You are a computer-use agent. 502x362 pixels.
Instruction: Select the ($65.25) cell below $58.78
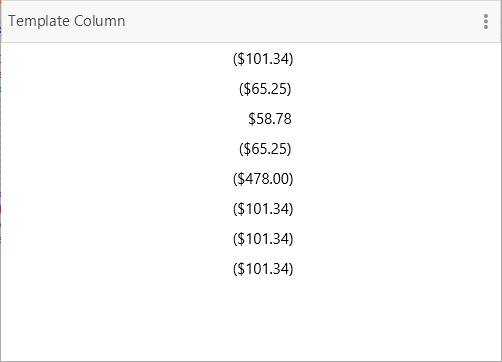[265, 149]
